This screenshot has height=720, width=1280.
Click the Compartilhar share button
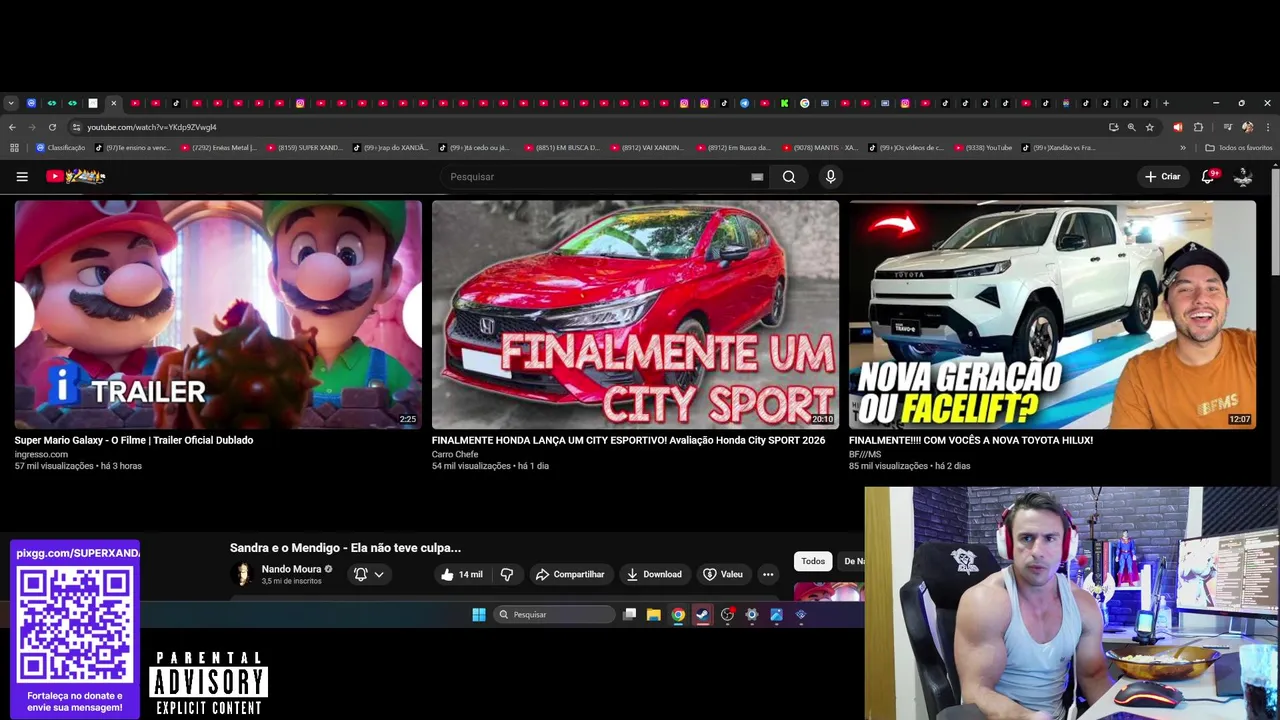pyautogui.click(x=570, y=574)
